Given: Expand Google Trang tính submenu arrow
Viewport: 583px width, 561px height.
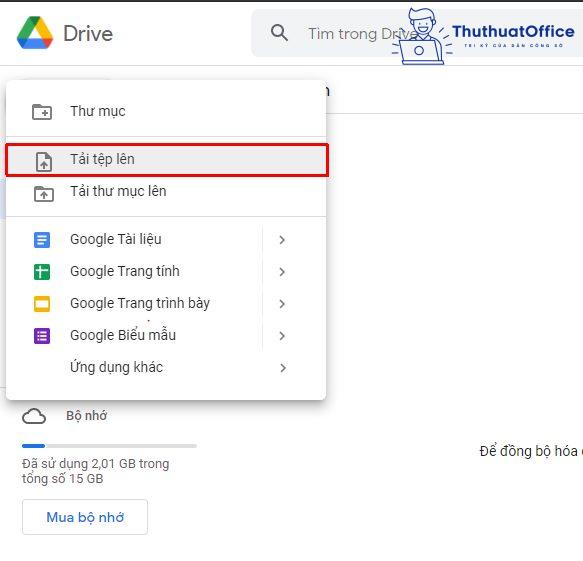Looking at the screenshot, I should pos(282,272).
